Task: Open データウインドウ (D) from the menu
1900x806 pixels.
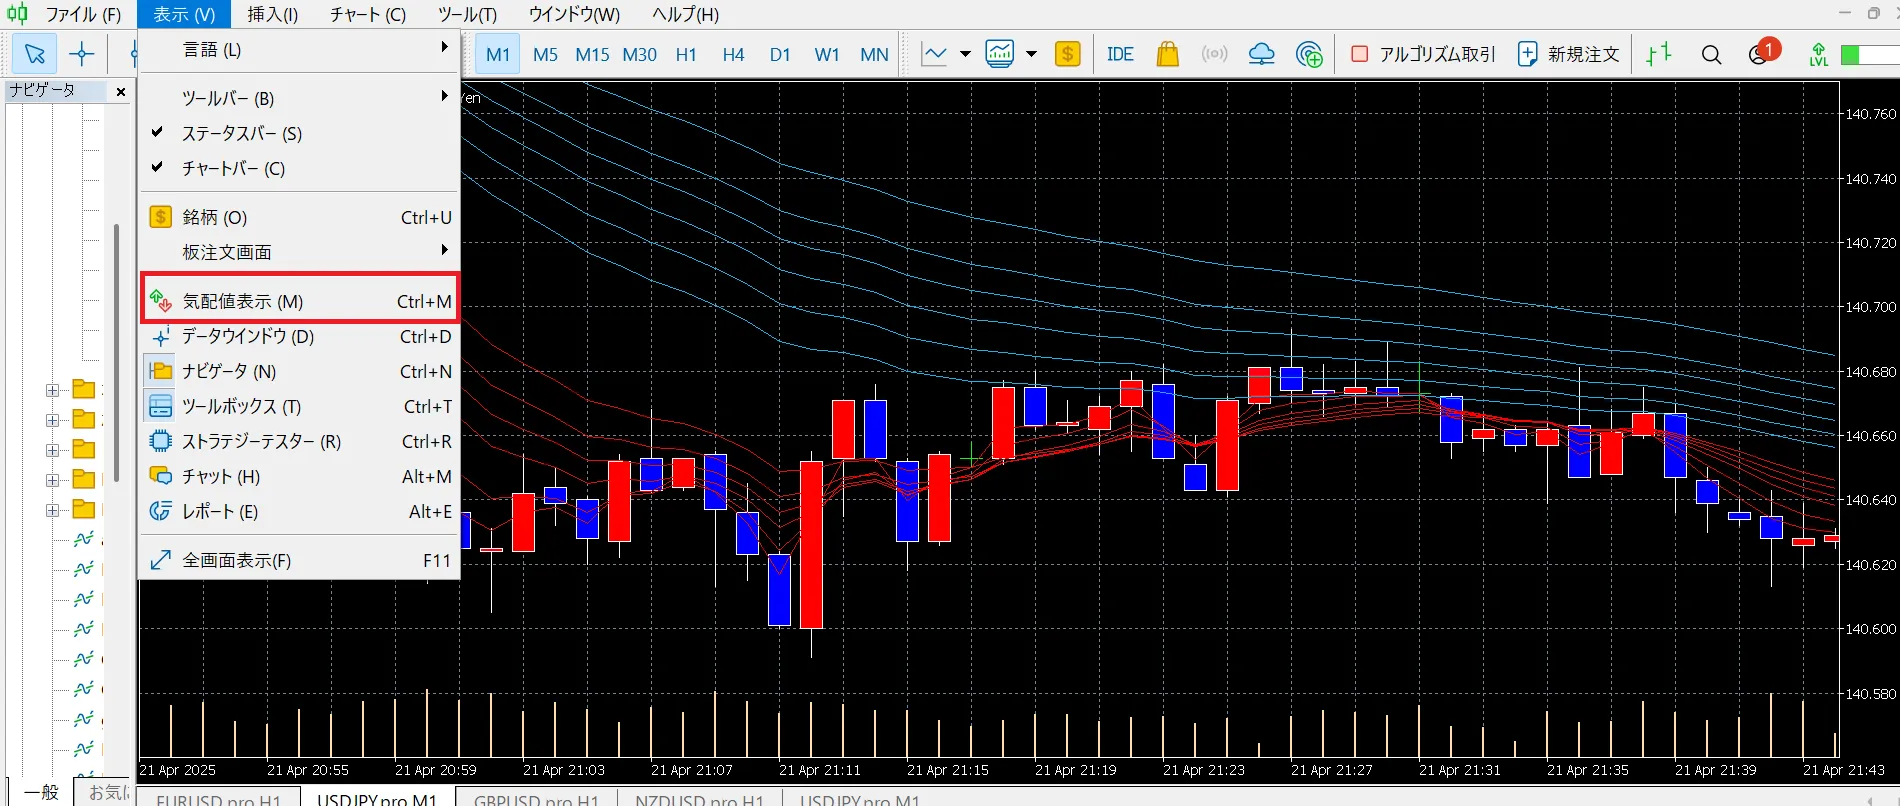Action: point(300,337)
